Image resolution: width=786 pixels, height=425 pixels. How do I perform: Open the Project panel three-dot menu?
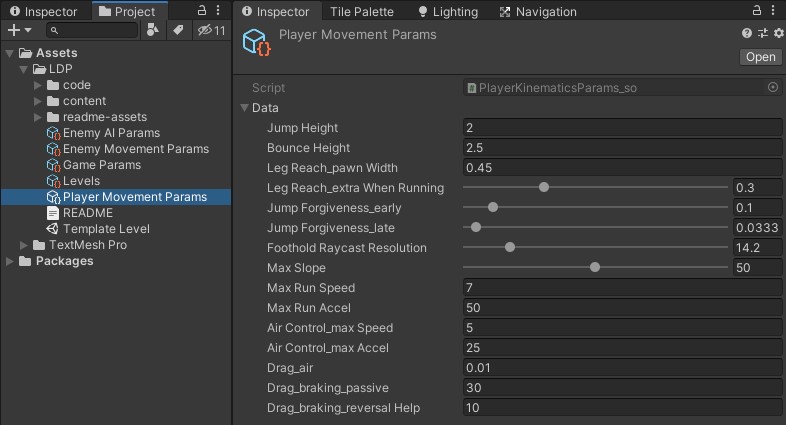(x=218, y=11)
